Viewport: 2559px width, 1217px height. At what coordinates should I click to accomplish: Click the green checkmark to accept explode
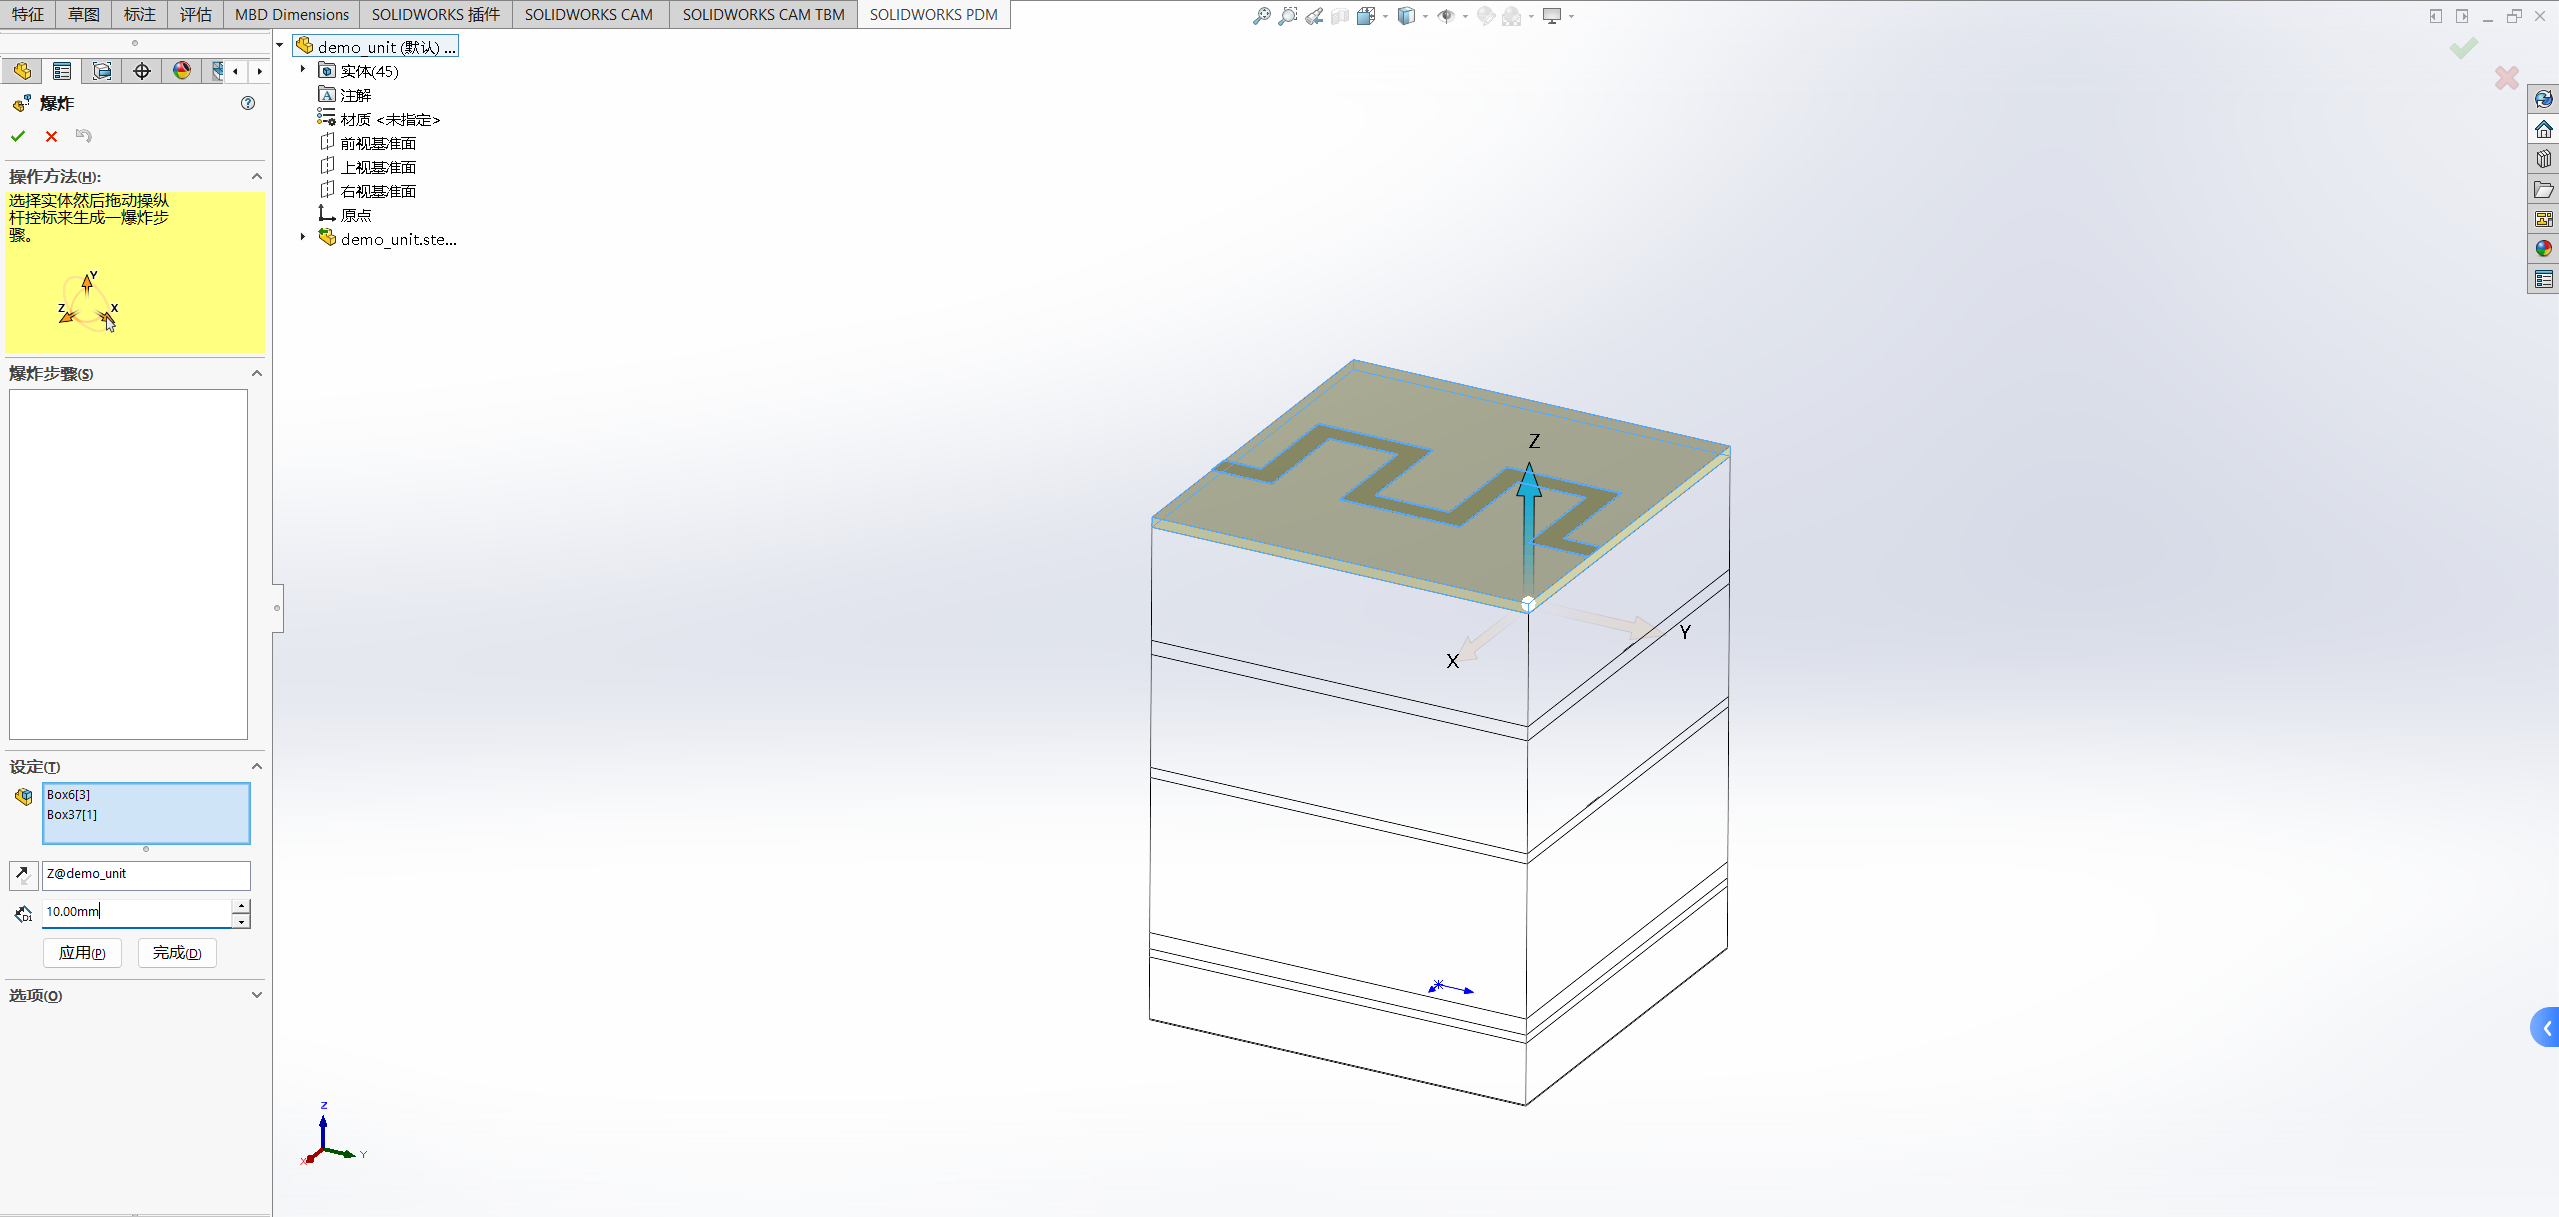coord(18,136)
